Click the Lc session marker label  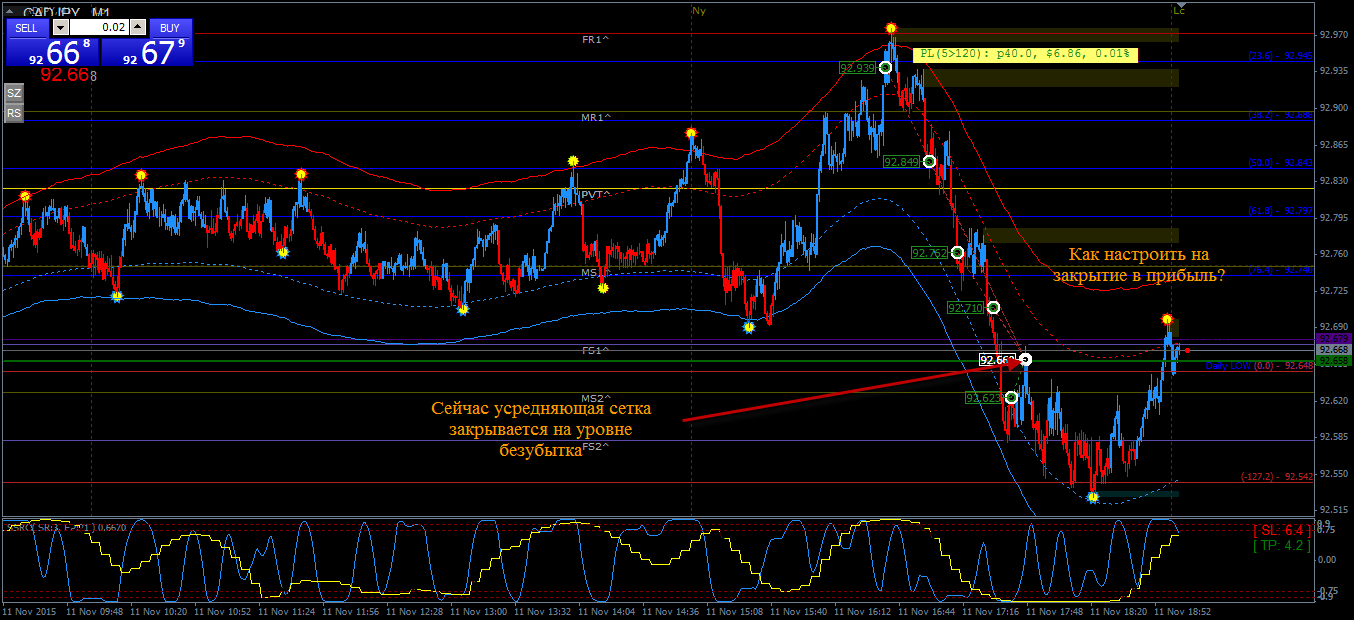pos(1179,10)
